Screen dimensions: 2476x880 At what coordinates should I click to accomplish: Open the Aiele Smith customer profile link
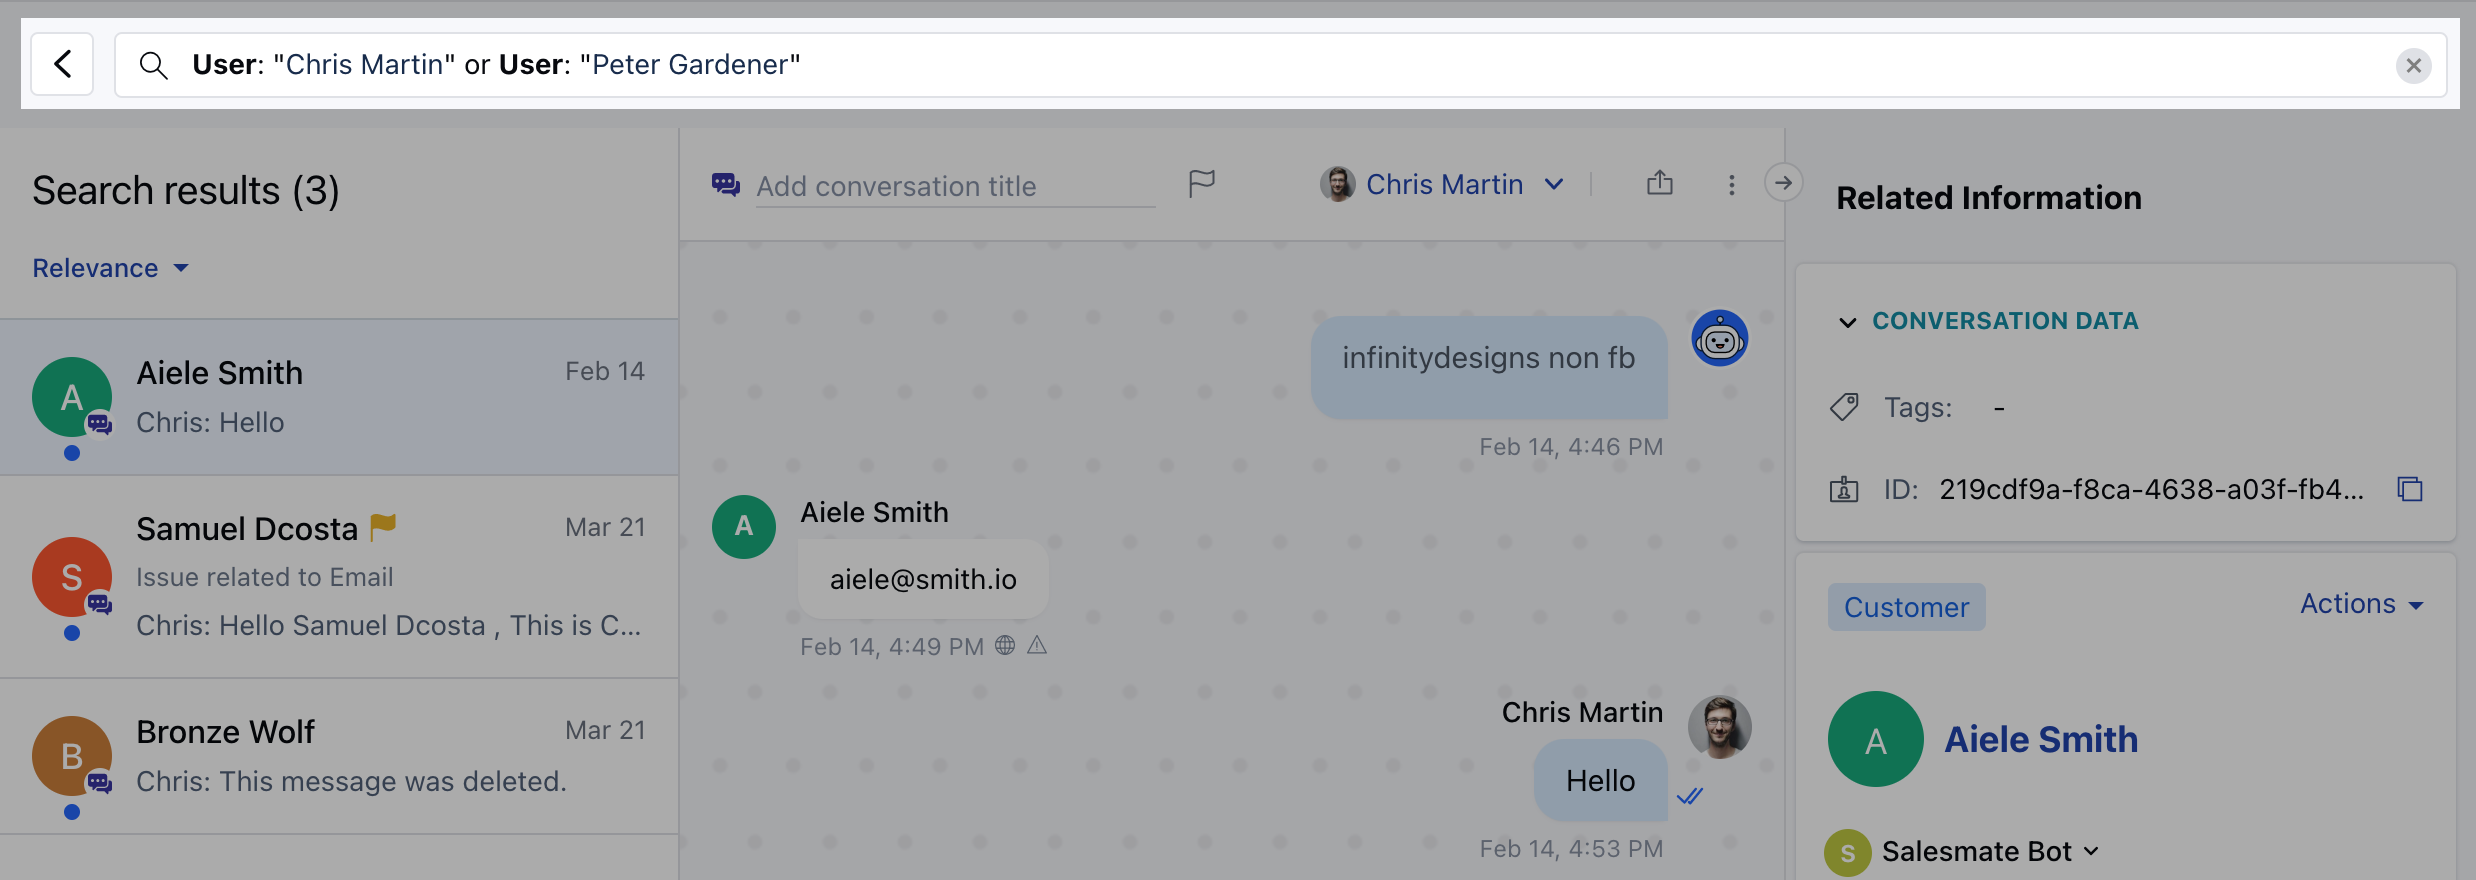coord(2041,739)
